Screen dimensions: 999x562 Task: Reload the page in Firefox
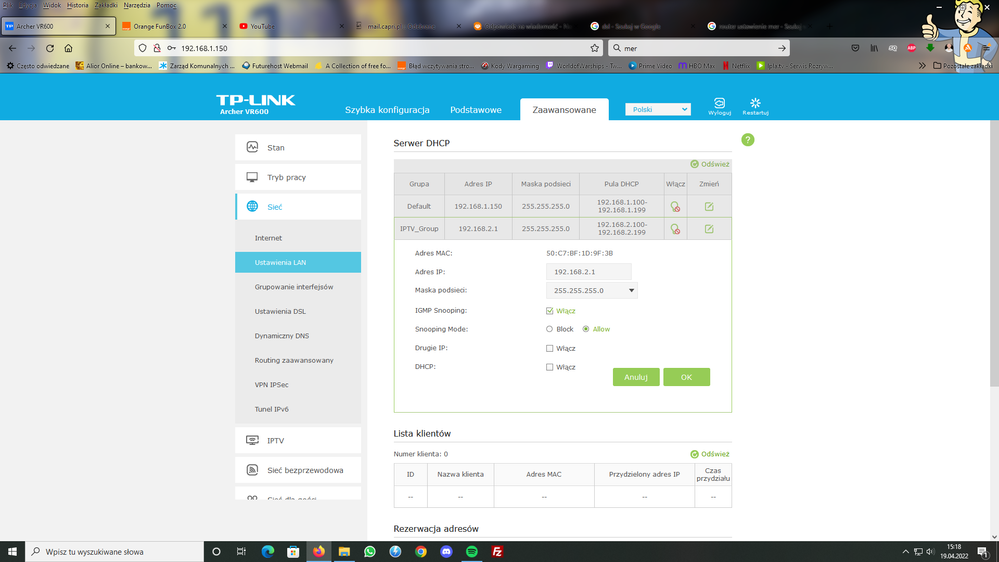(x=50, y=48)
